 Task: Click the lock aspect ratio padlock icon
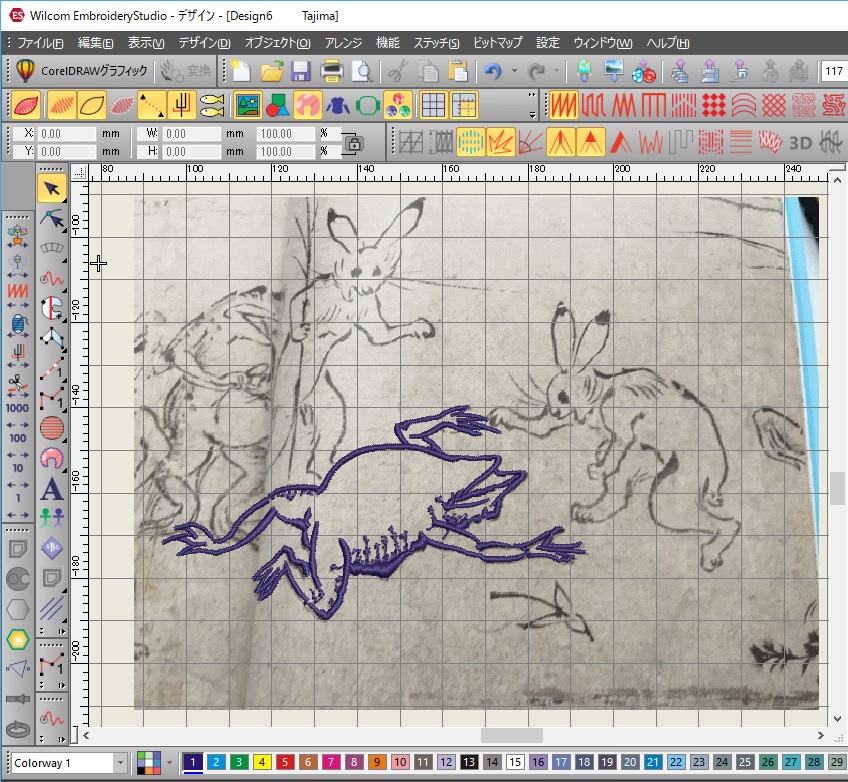[x=354, y=143]
